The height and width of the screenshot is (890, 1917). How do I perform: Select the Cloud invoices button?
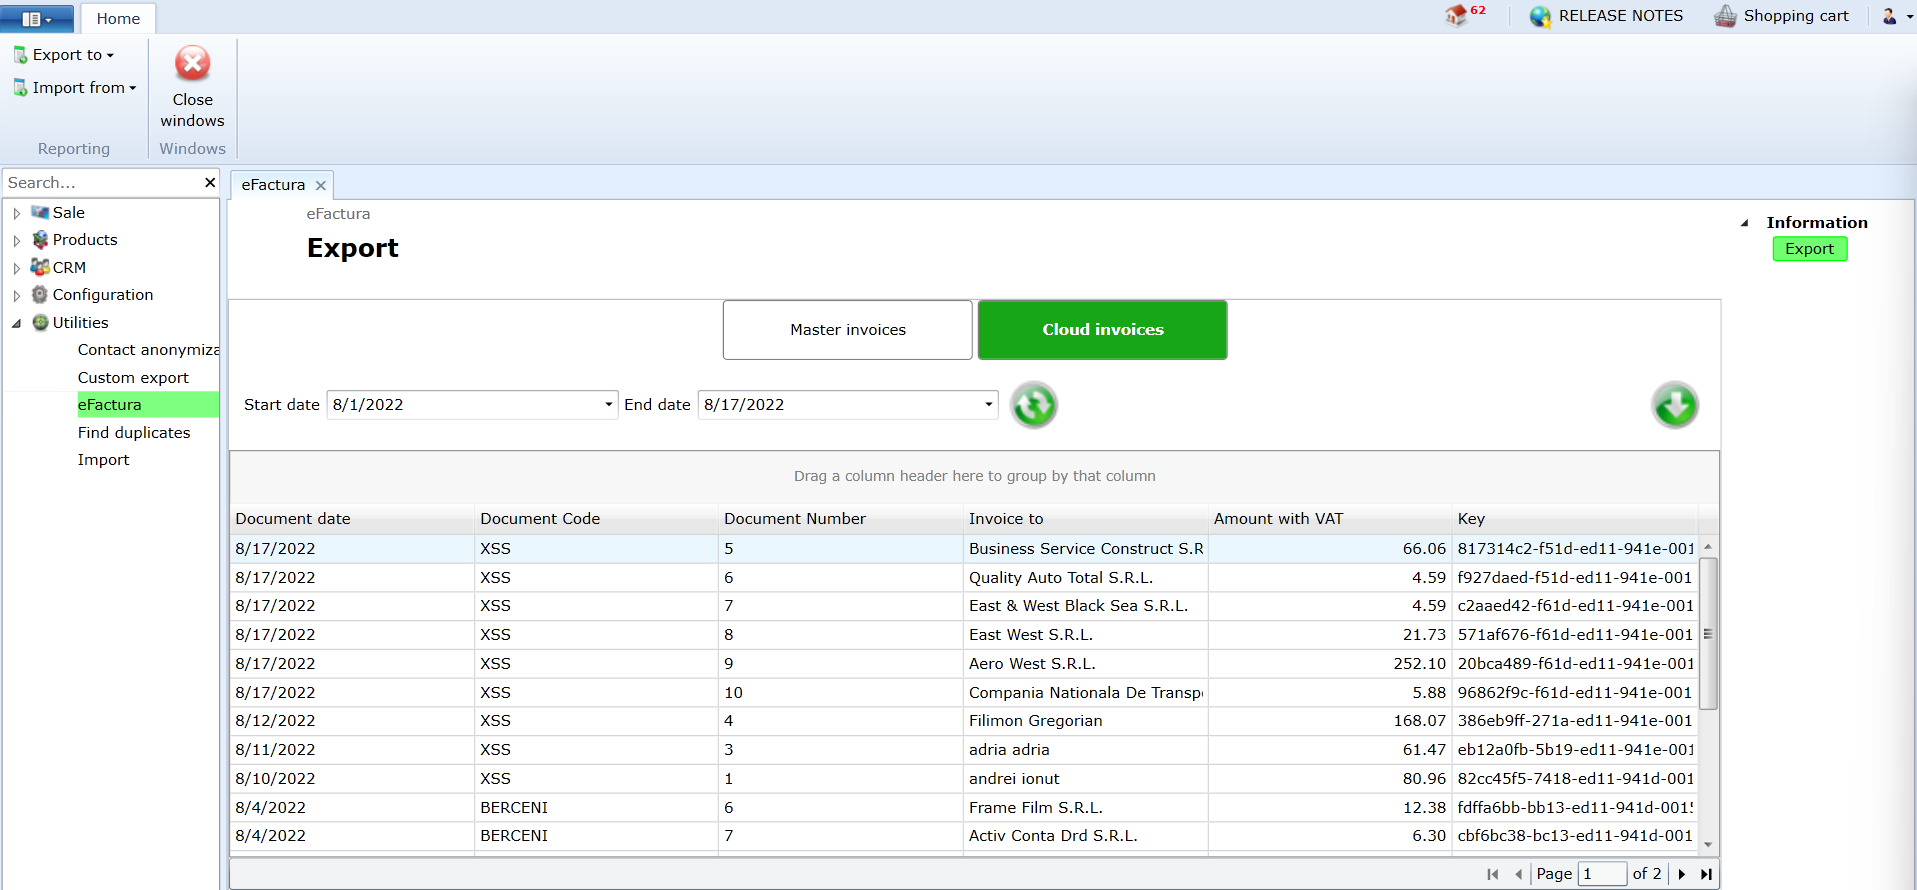(x=1102, y=330)
